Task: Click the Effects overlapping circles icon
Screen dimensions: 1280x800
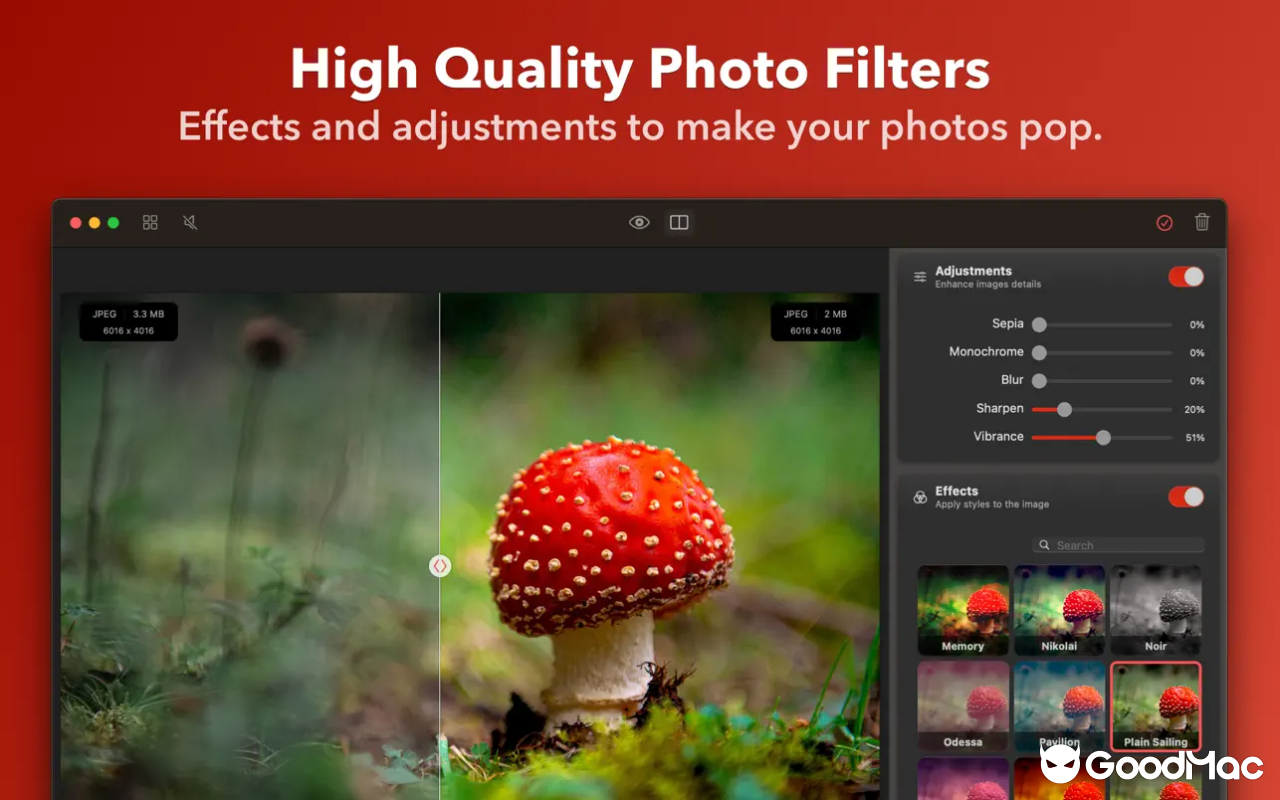Action: coord(920,497)
